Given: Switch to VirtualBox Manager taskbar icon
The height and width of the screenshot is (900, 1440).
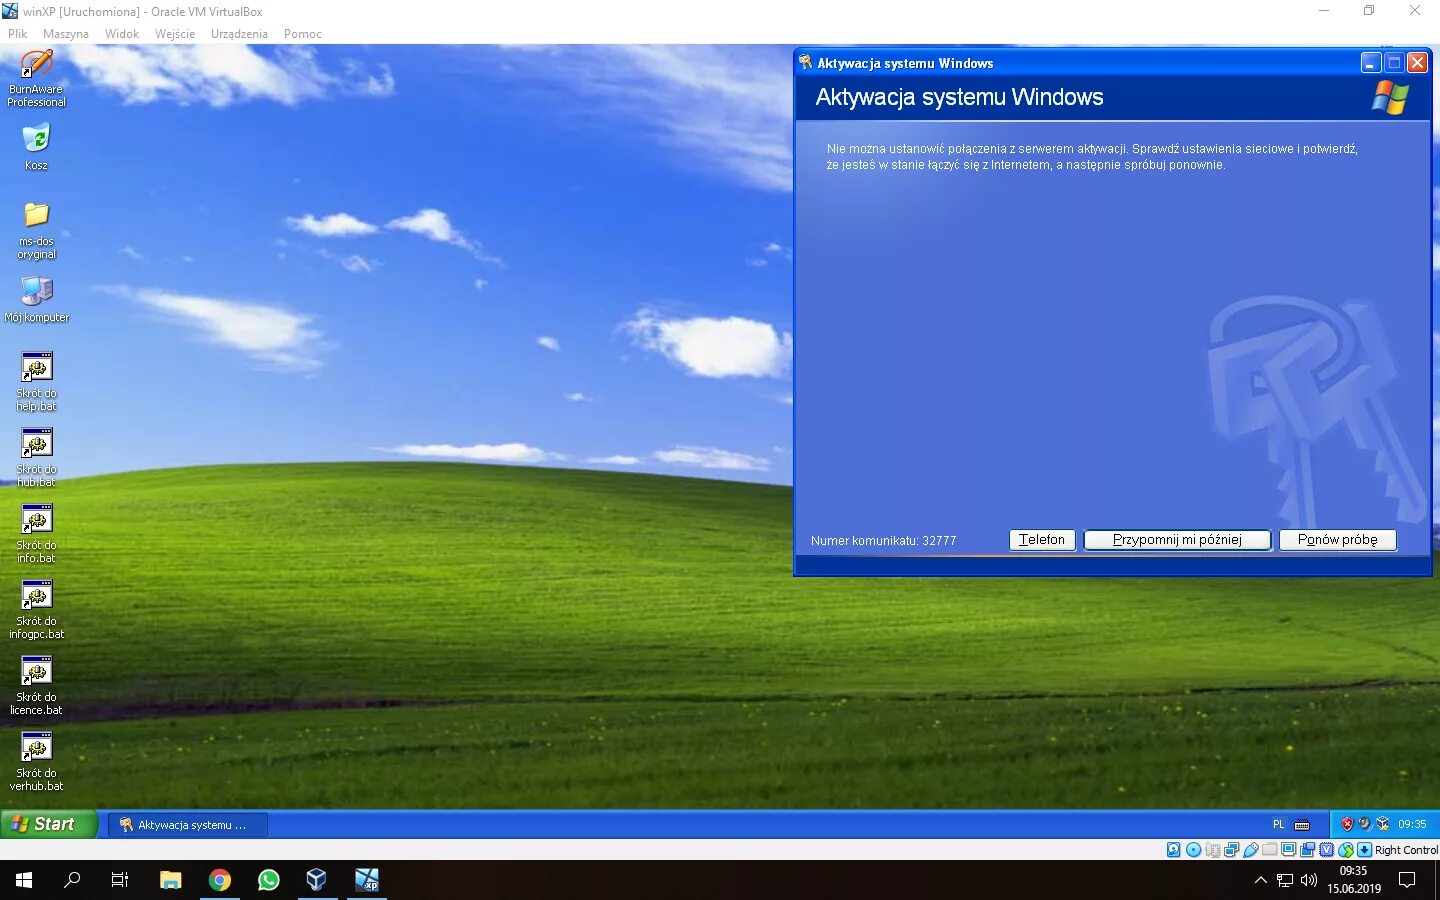Looking at the screenshot, I should tap(317, 880).
